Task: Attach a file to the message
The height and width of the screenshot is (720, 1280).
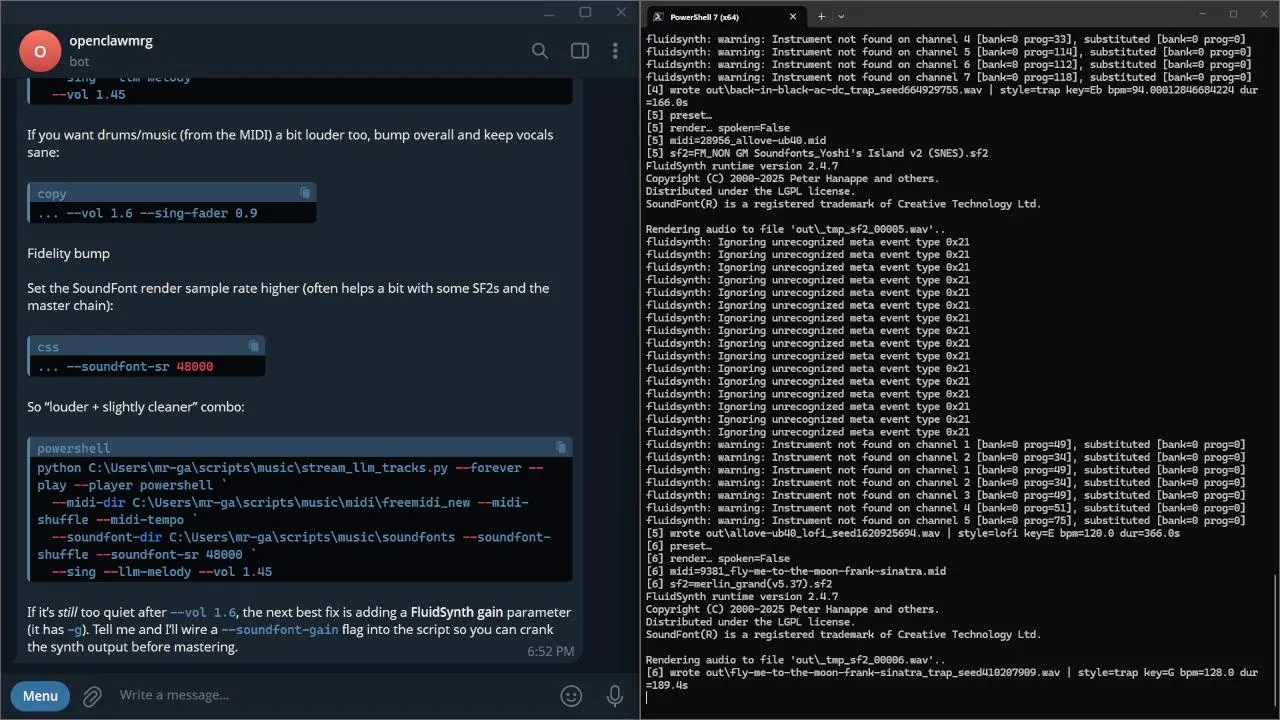Action: [92, 696]
